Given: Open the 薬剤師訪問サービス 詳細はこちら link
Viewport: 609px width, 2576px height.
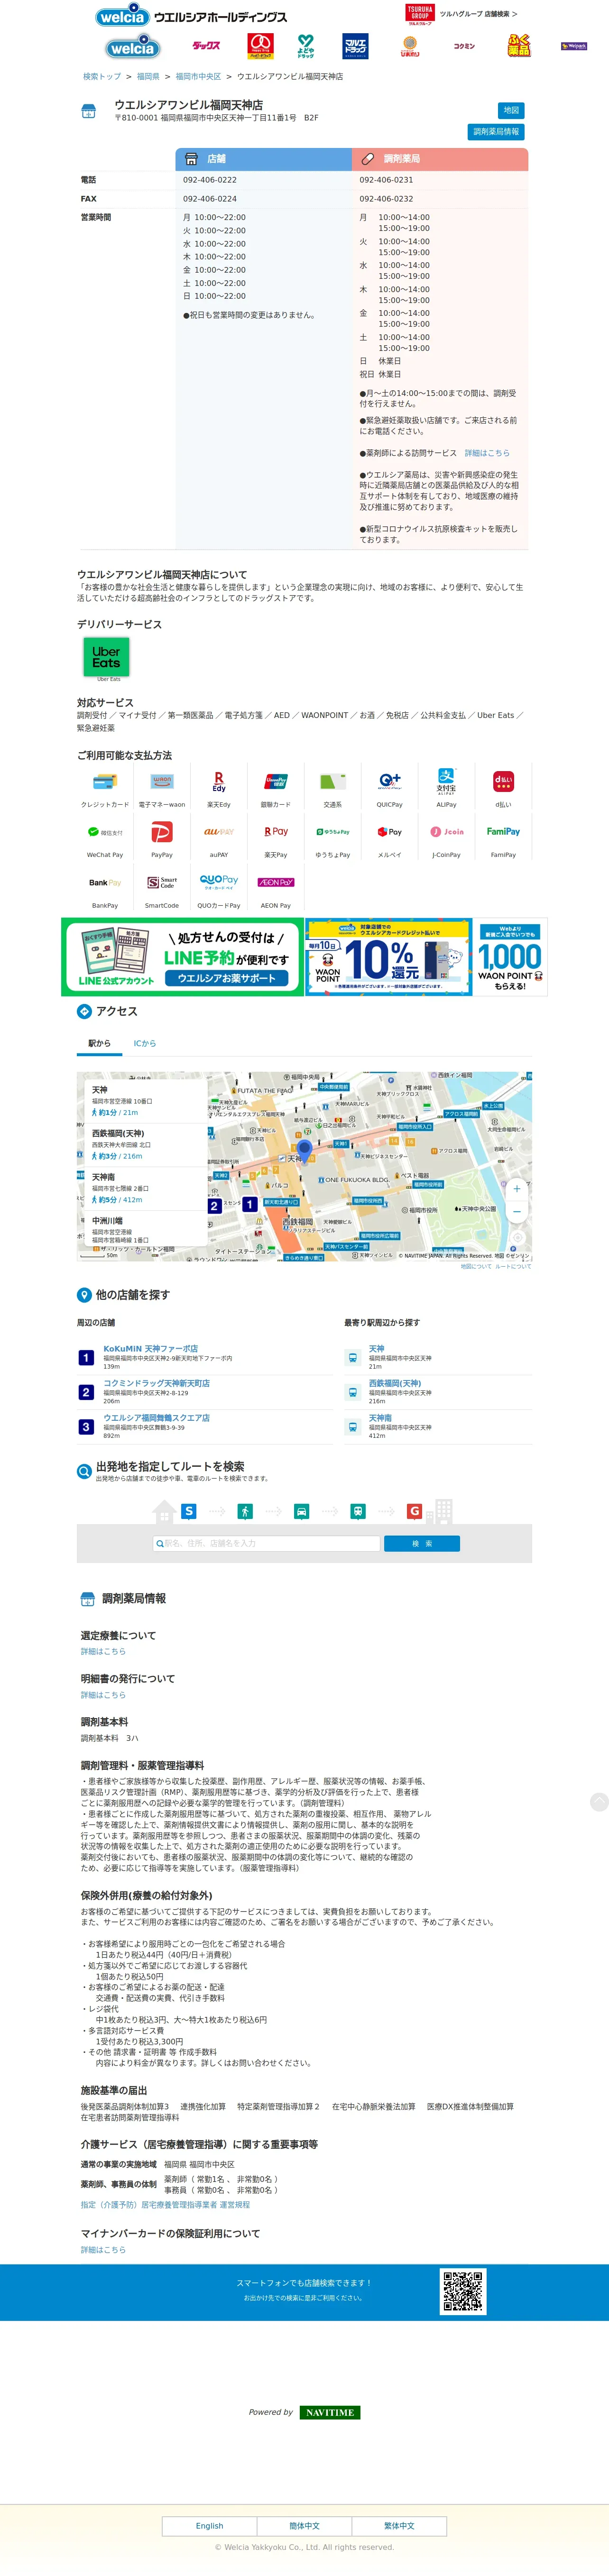Looking at the screenshot, I should click(487, 453).
